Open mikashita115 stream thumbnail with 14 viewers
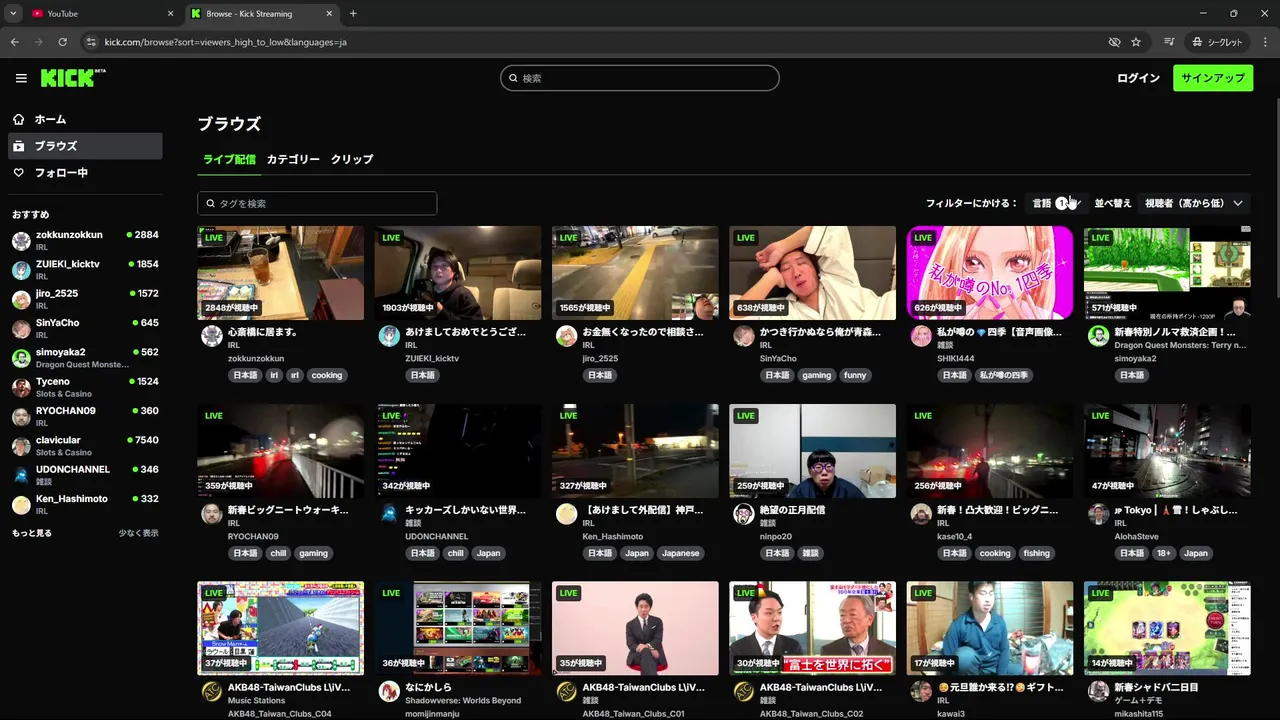 [x=1167, y=629]
